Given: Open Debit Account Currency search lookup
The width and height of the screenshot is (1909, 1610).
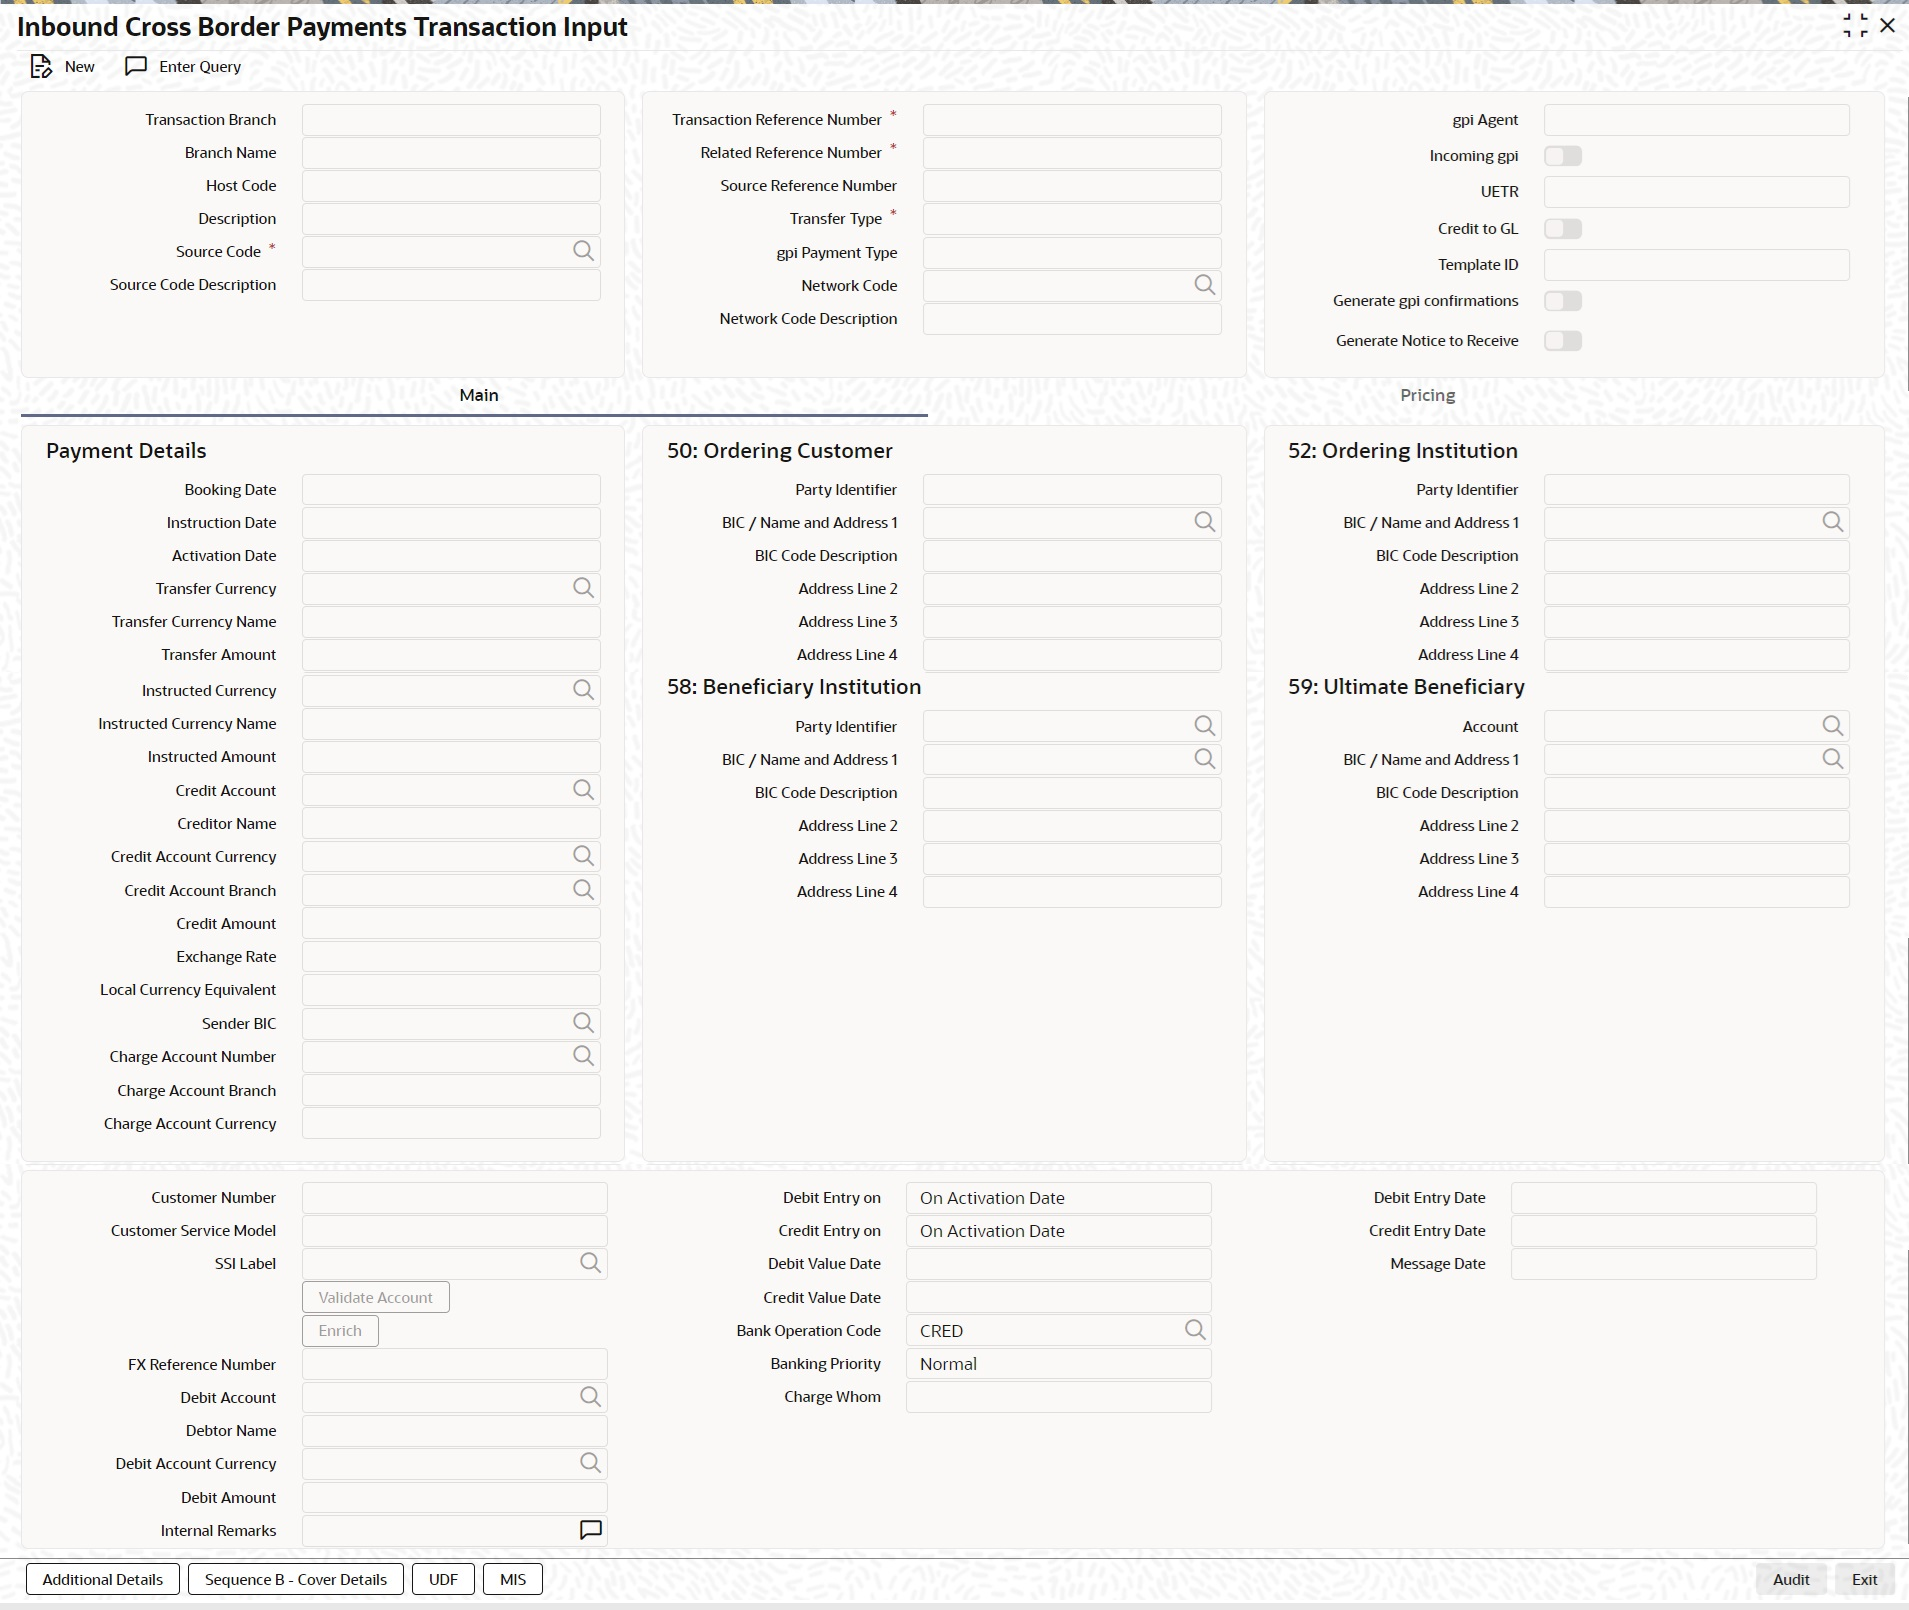Looking at the screenshot, I should (591, 1463).
